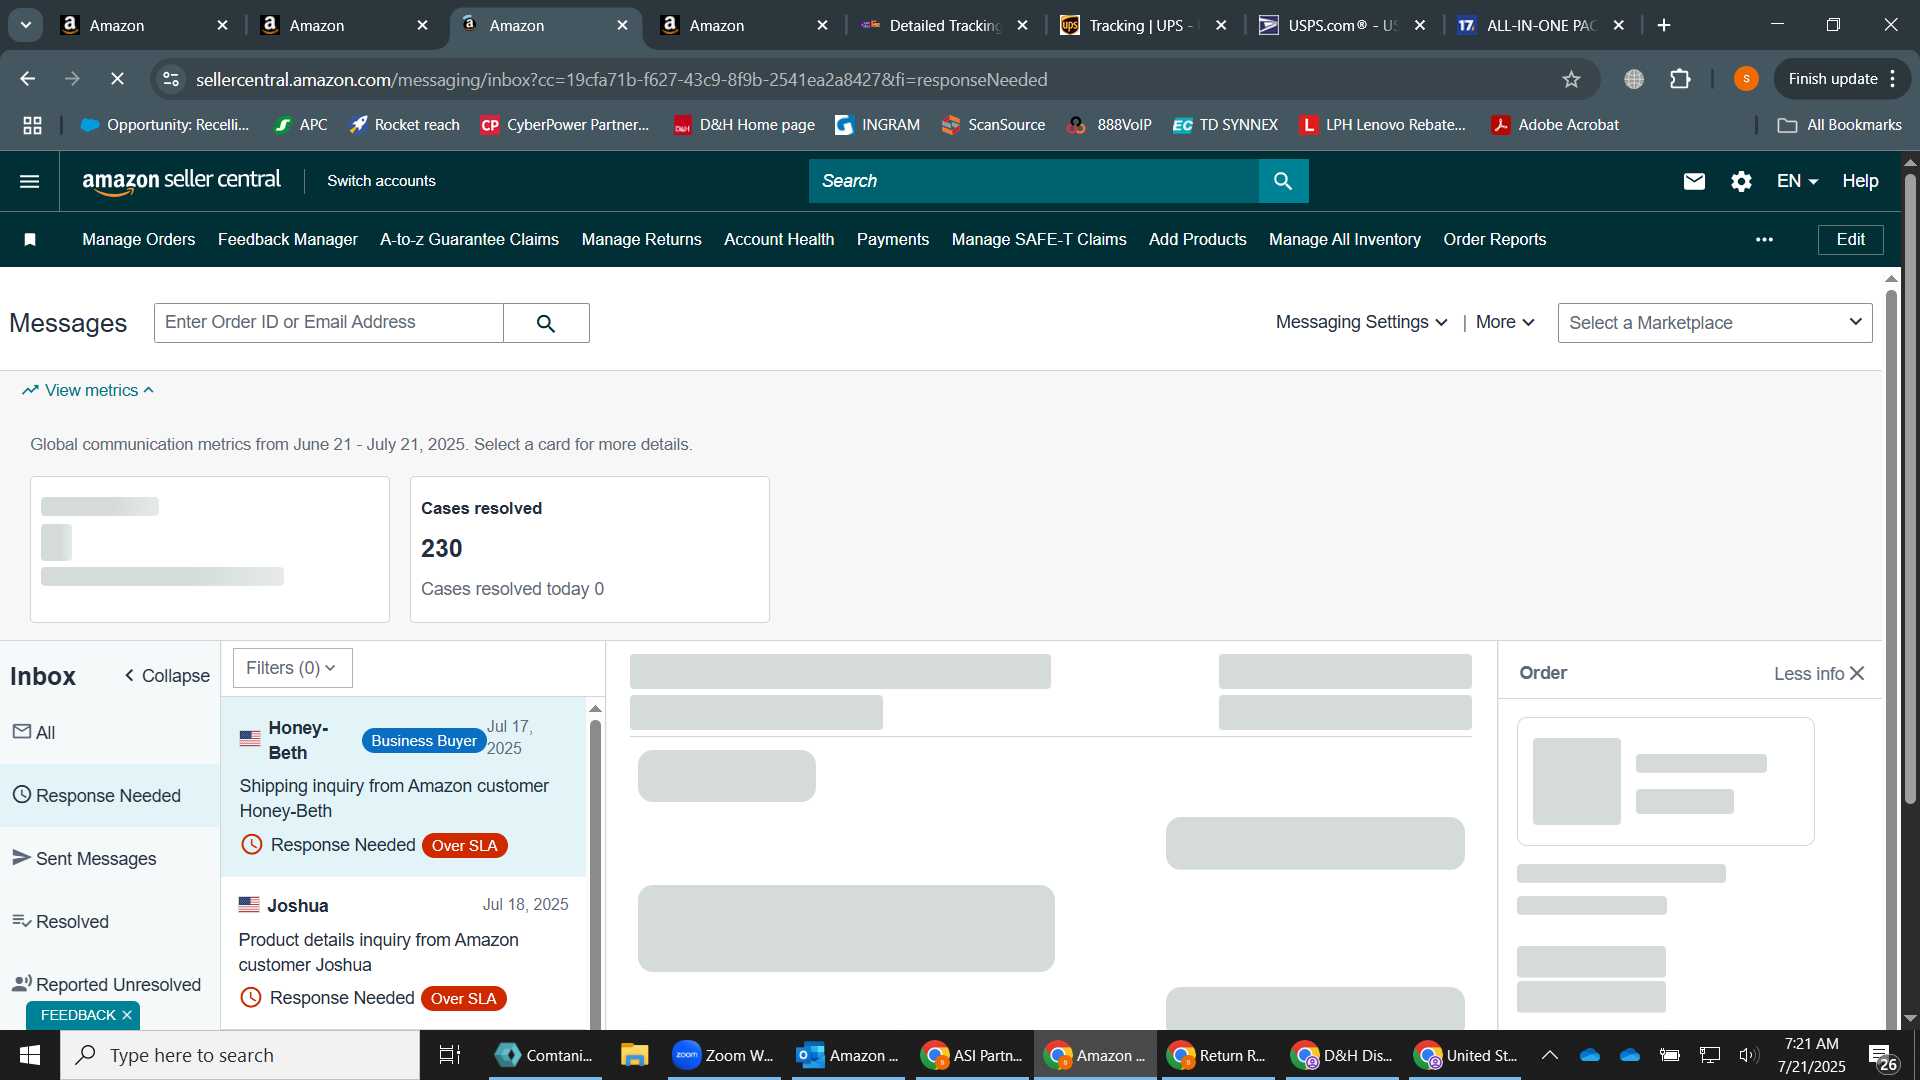Expand the Messaging Settings dropdown
The height and width of the screenshot is (1080, 1920).
[x=1361, y=322]
